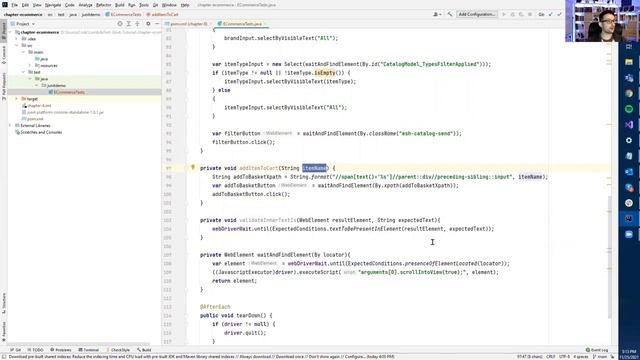This screenshot has height=360, width=640.
Task: Collapse the src folder
Action: pos(17,45)
